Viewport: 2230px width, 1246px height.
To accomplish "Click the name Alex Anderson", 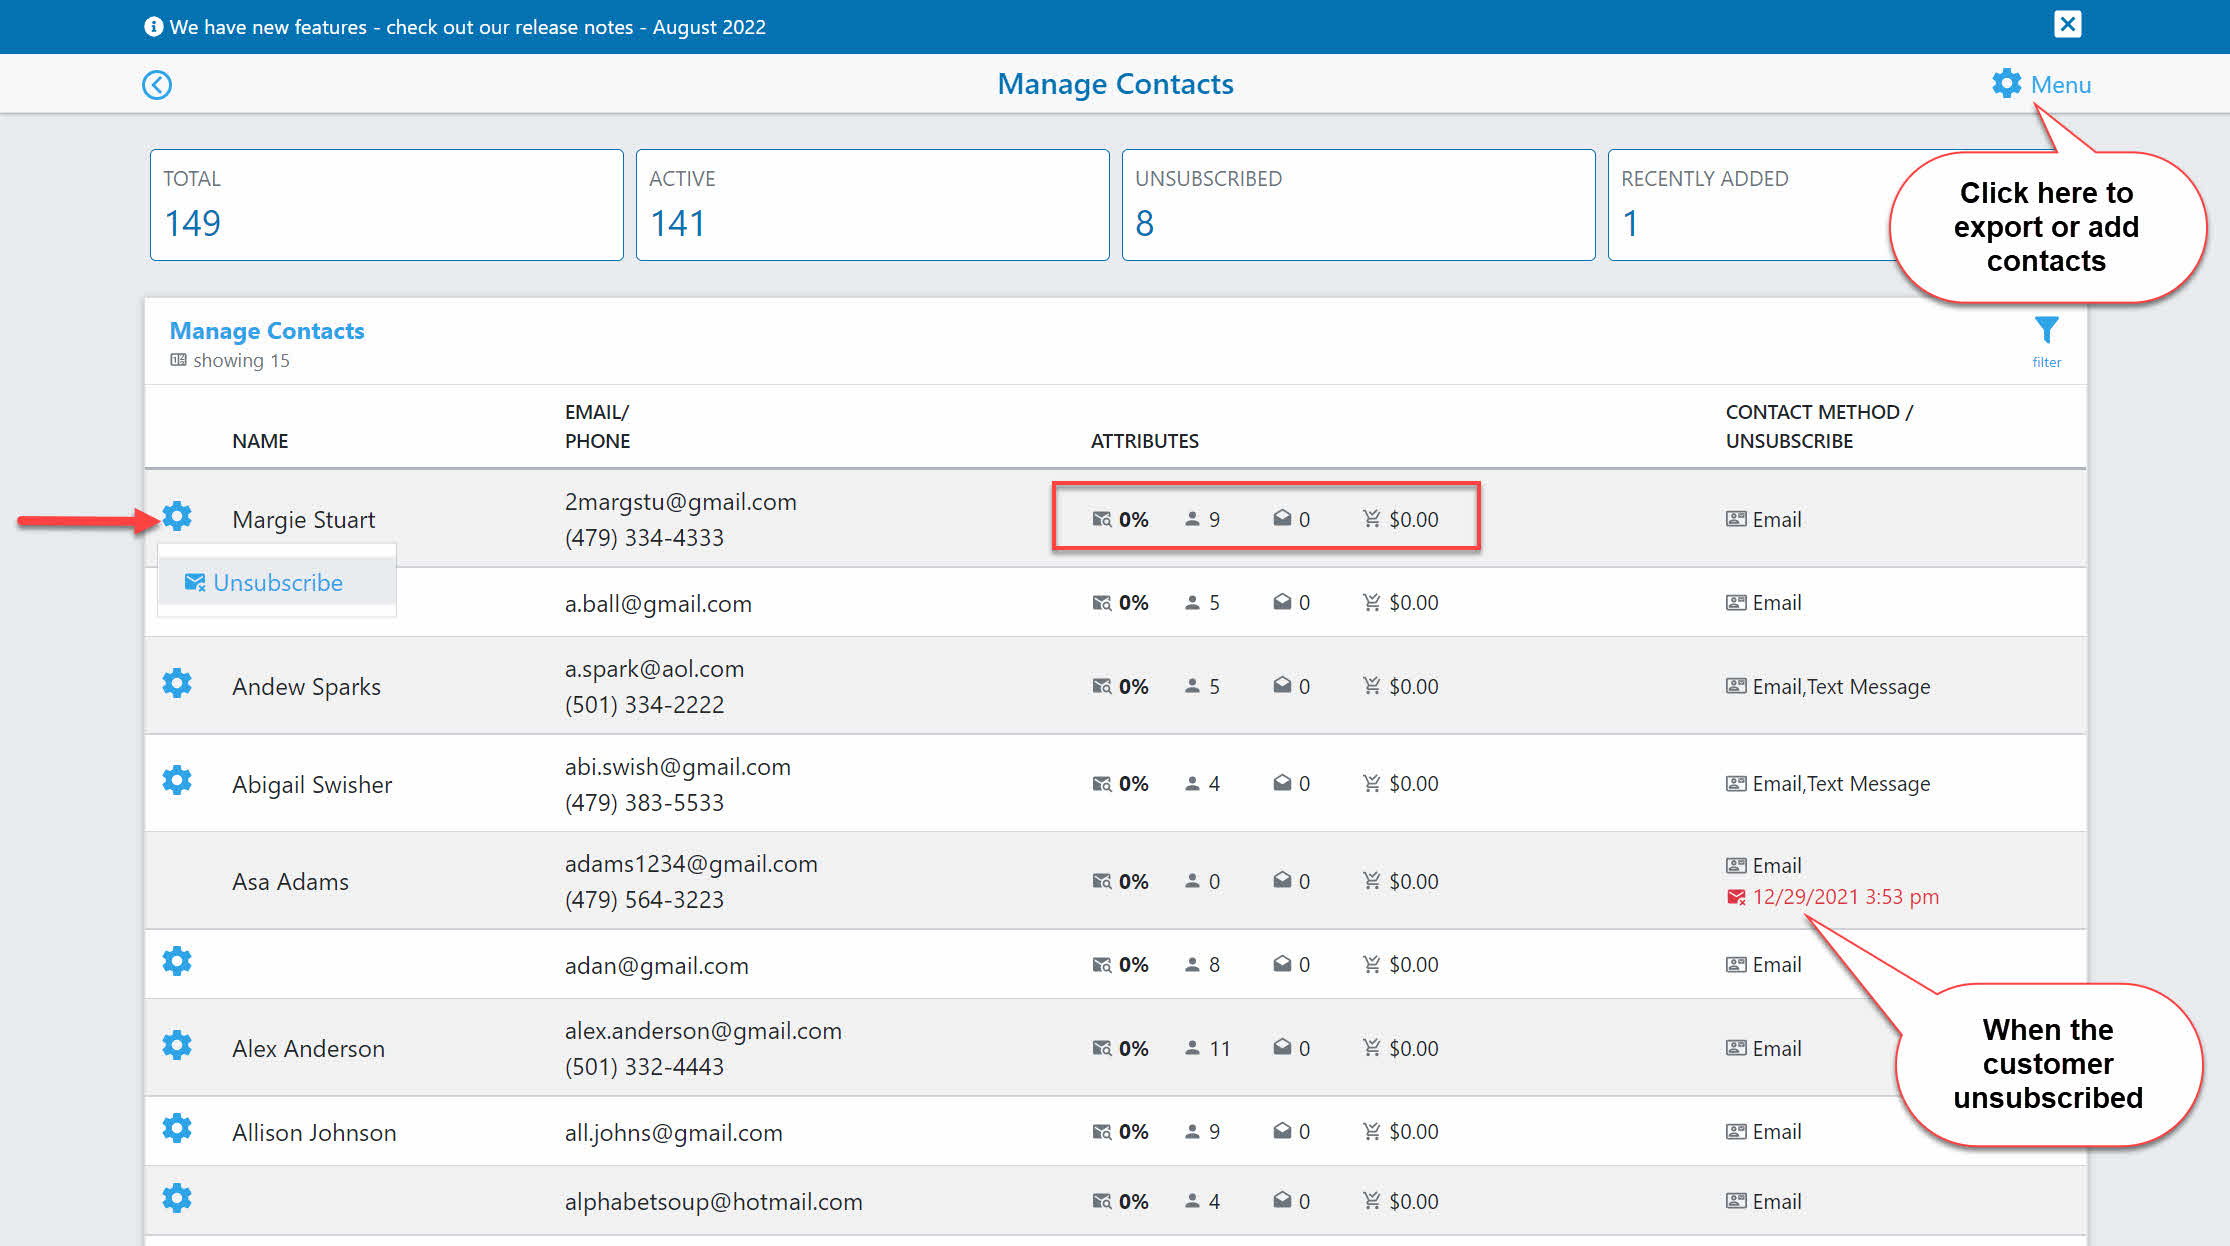I will tap(308, 1049).
